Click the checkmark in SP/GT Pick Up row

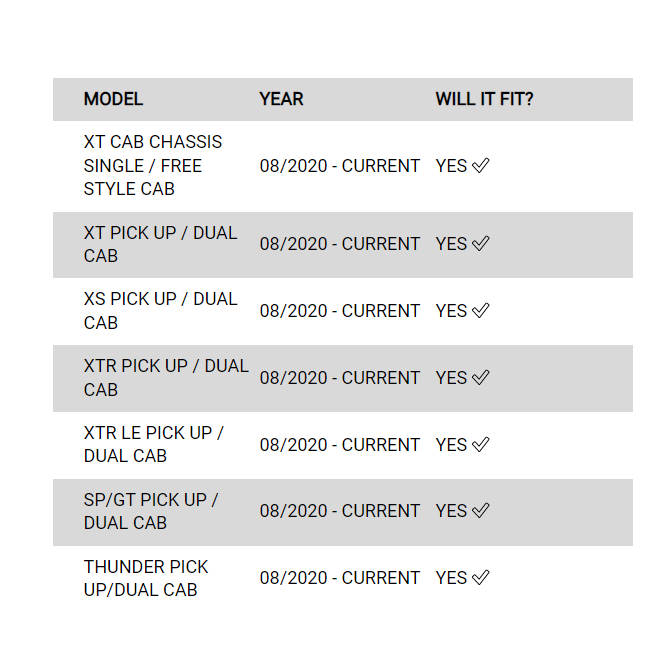coord(480,511)
